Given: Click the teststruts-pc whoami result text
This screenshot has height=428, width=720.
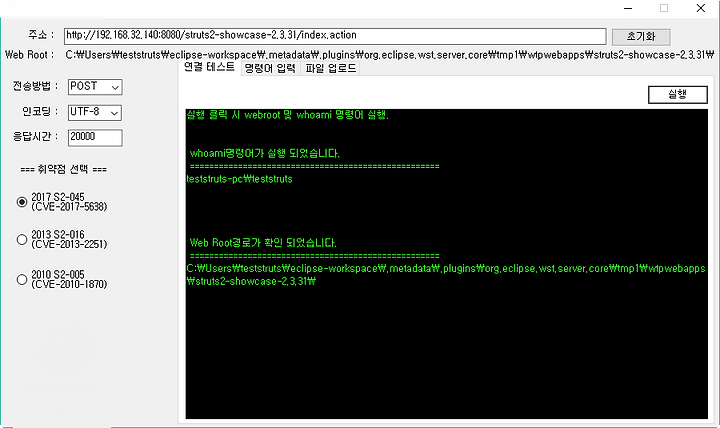Looking at the screenshot, I should [x=239, y=179].
